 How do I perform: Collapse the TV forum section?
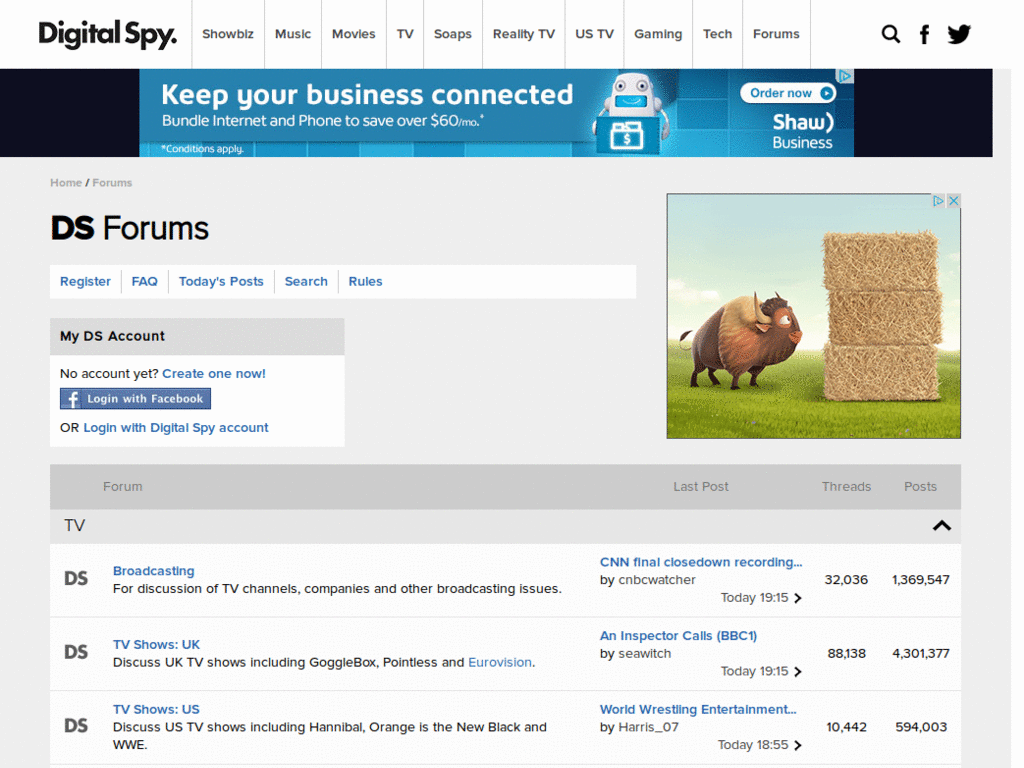(x=942, y=526)
